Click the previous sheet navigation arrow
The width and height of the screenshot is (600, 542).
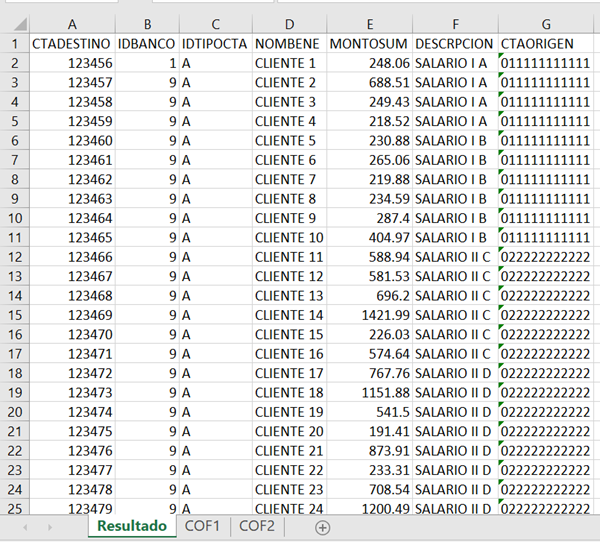pyautogui.click(x=24, y=527)
